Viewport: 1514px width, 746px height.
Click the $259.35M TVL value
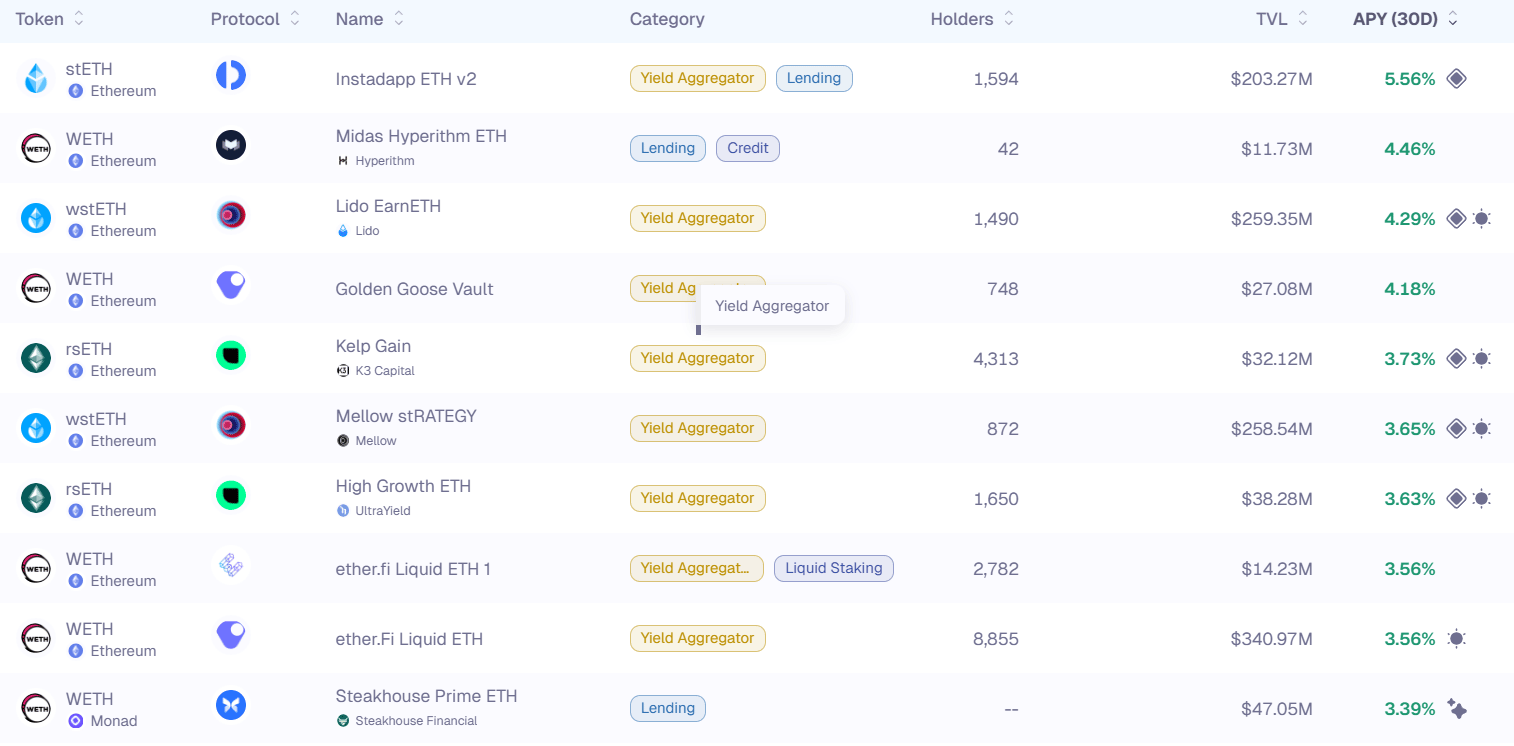[1272, 219]
